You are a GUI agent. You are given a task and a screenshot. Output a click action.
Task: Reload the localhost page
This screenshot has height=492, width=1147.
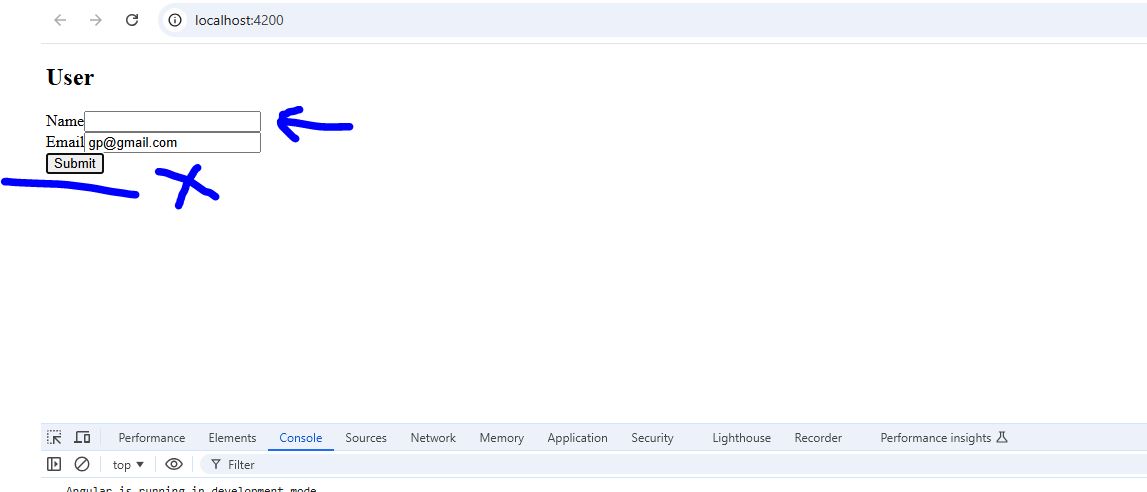[132, 20]
